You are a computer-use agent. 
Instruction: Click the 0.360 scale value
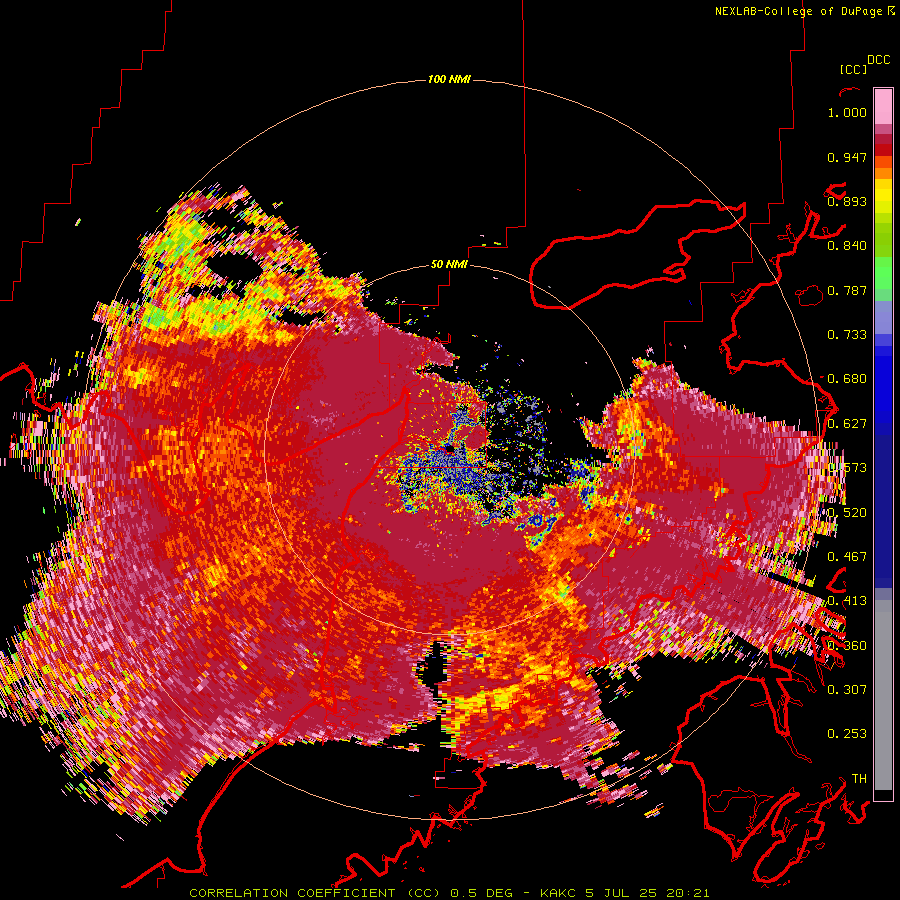click(847, 646)
